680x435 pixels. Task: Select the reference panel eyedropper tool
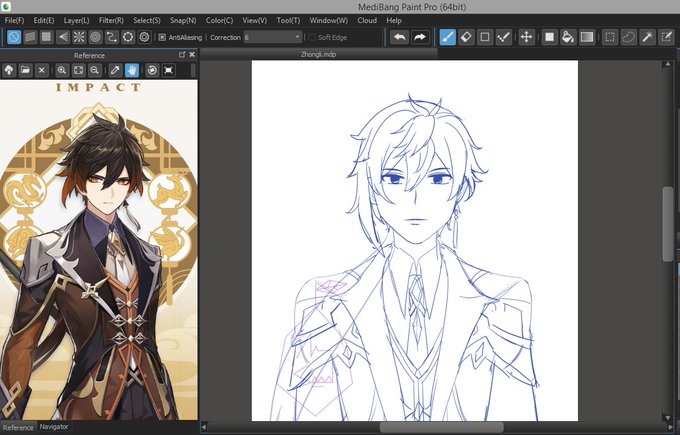tap(115, 70)
